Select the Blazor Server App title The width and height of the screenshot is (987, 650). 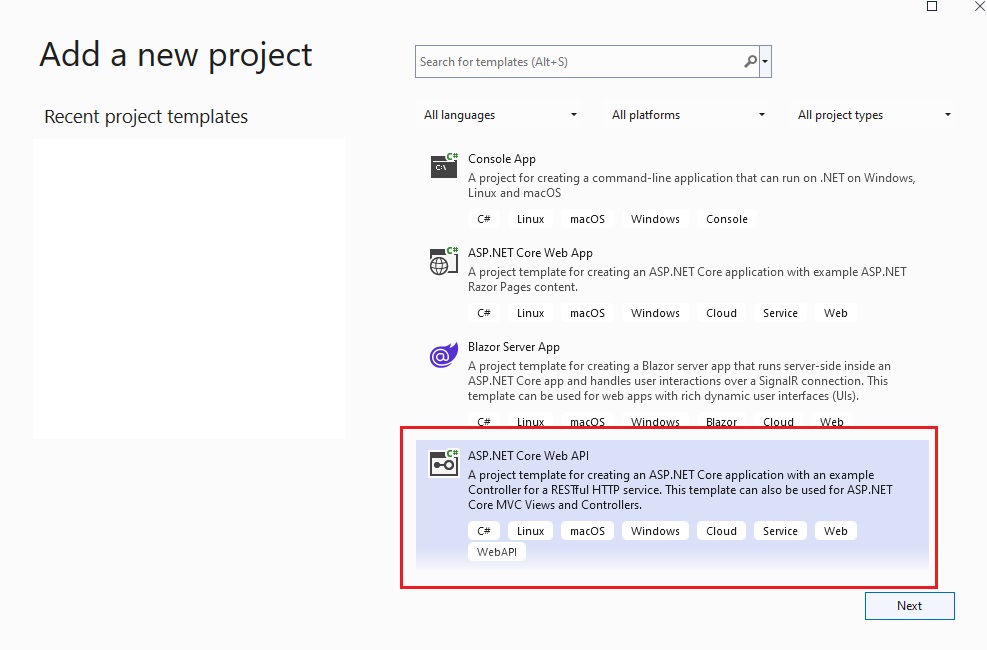pyautogui.click(x=514, y=347)
